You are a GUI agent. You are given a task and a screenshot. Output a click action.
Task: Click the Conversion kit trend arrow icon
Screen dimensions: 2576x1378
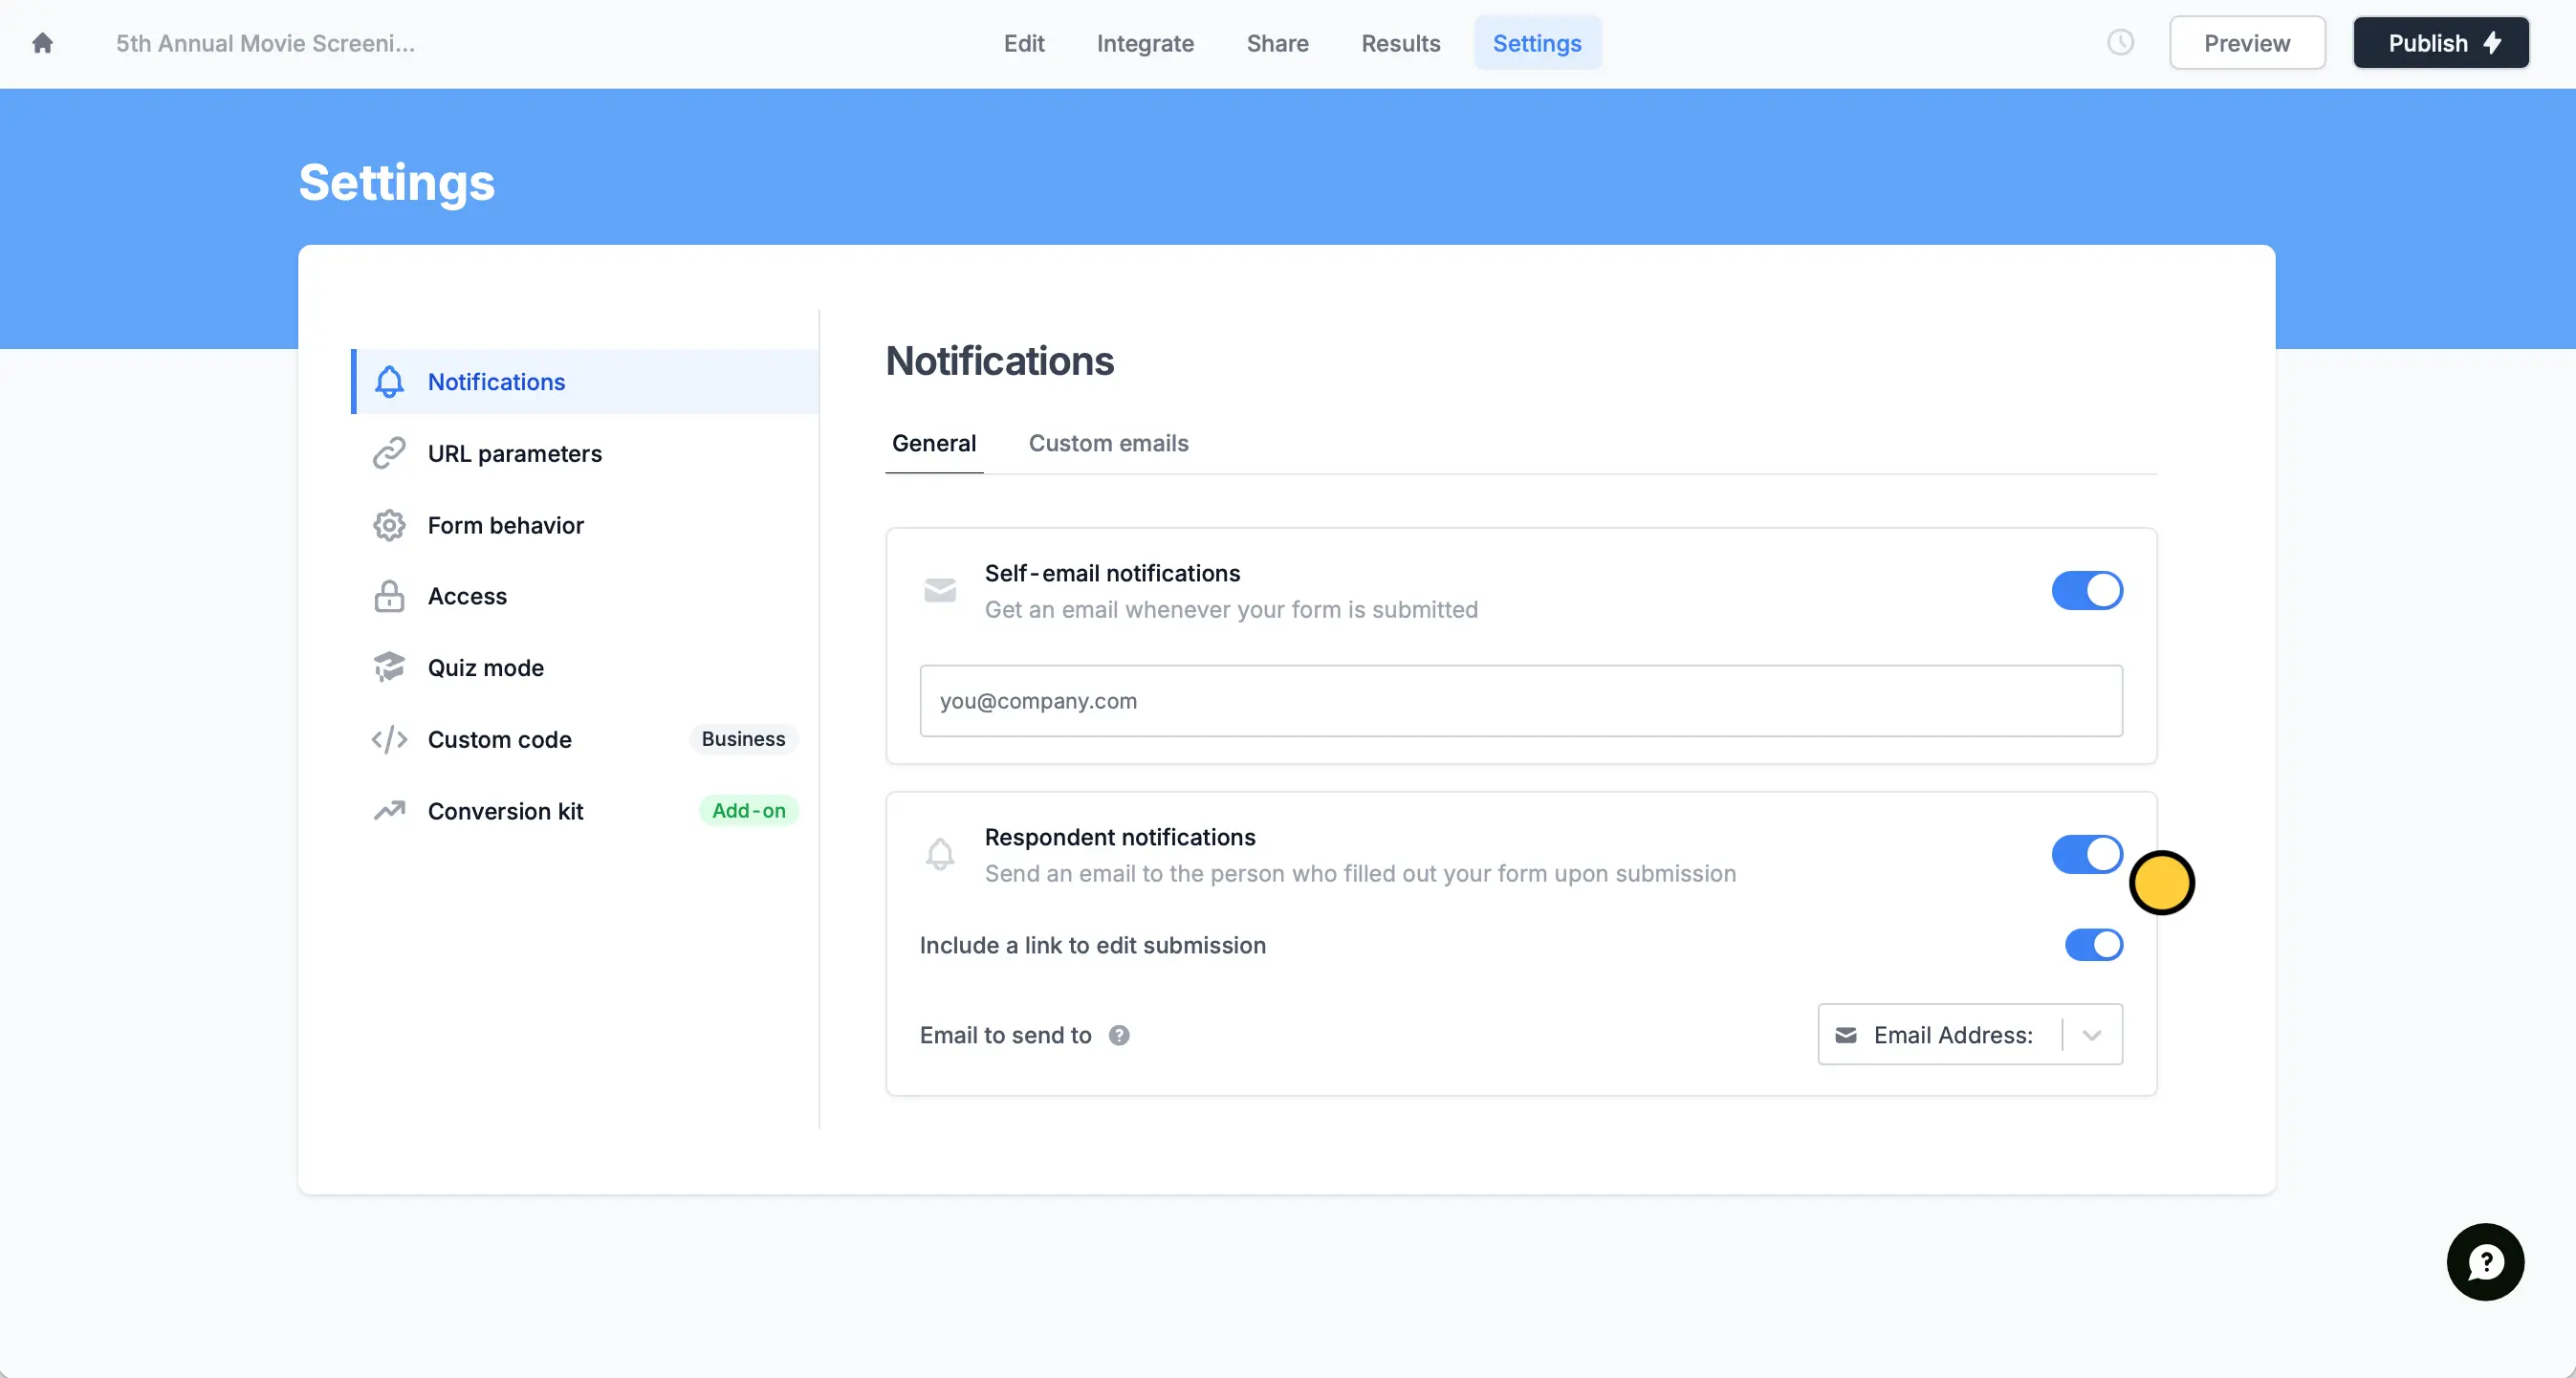[389, 811]
